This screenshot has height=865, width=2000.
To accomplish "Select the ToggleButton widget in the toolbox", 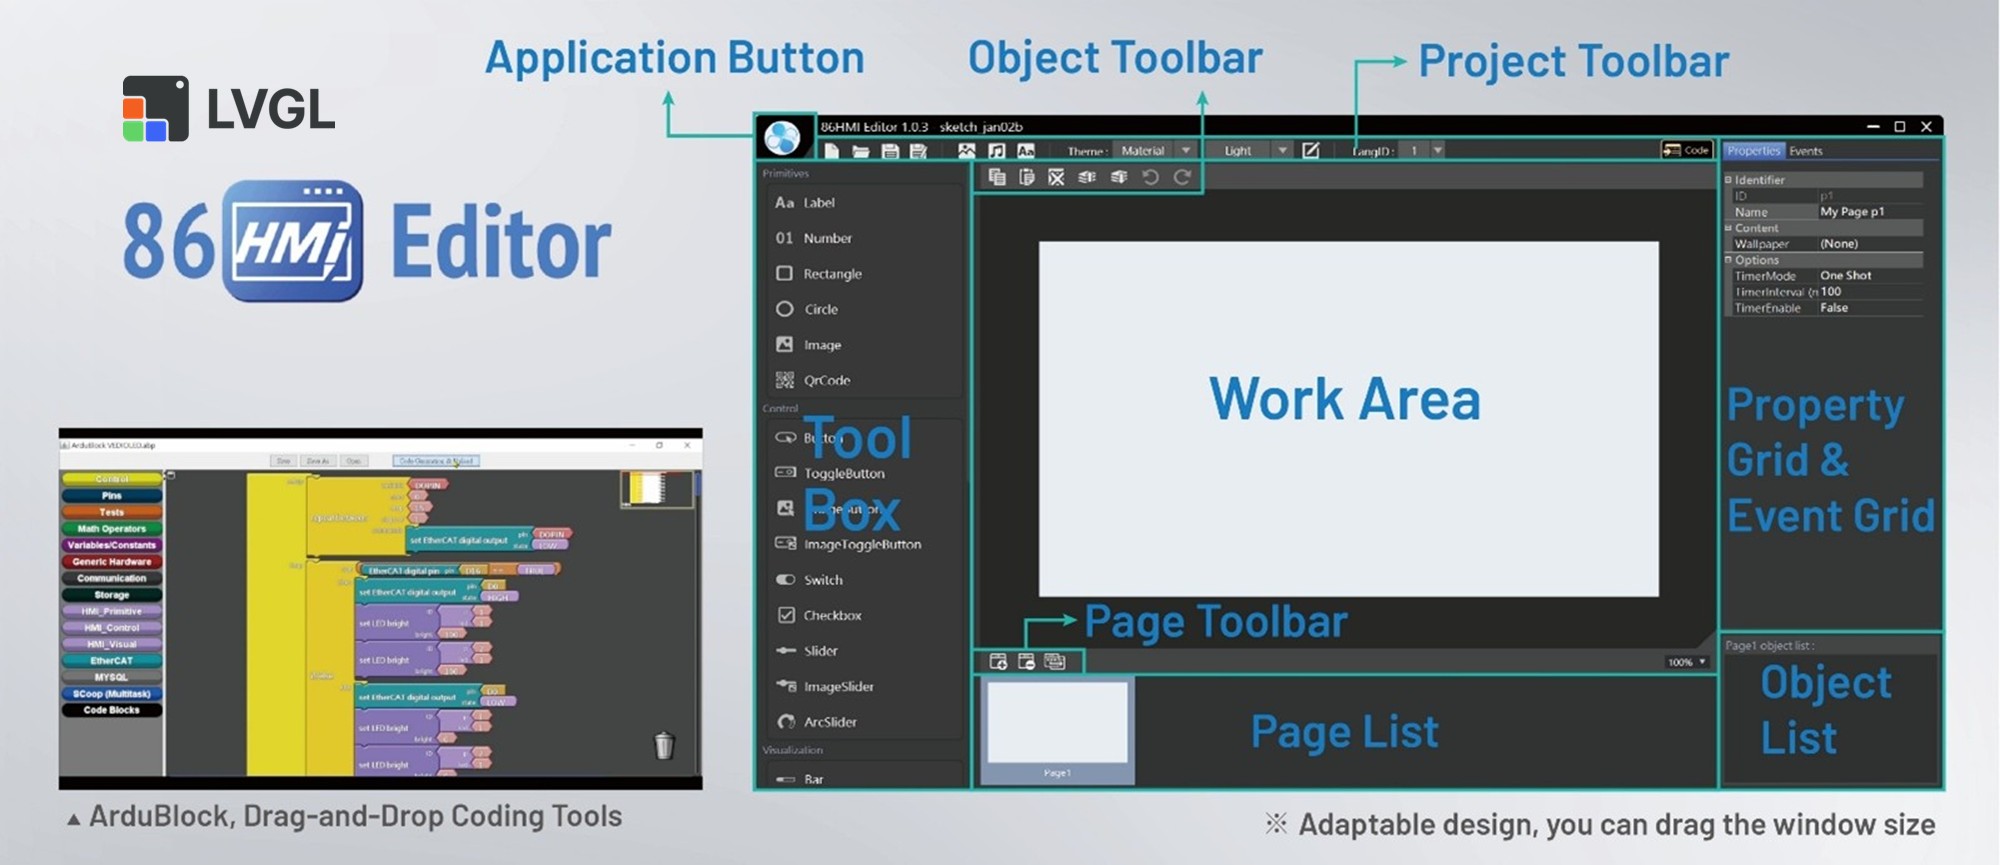I will click(843, 473).
